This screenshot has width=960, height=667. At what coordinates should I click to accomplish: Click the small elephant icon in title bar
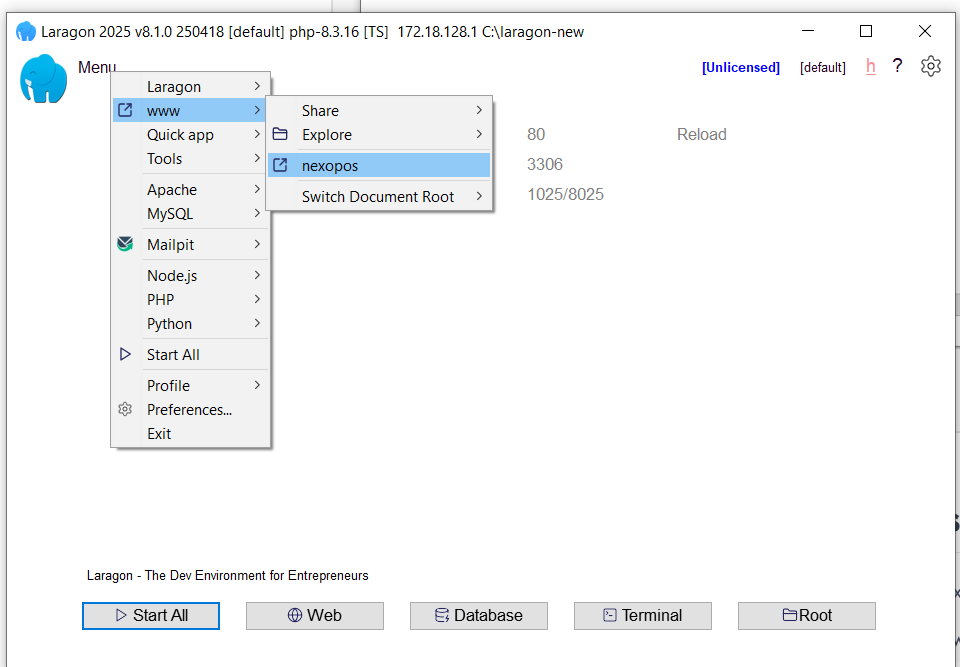coord(26,31)
